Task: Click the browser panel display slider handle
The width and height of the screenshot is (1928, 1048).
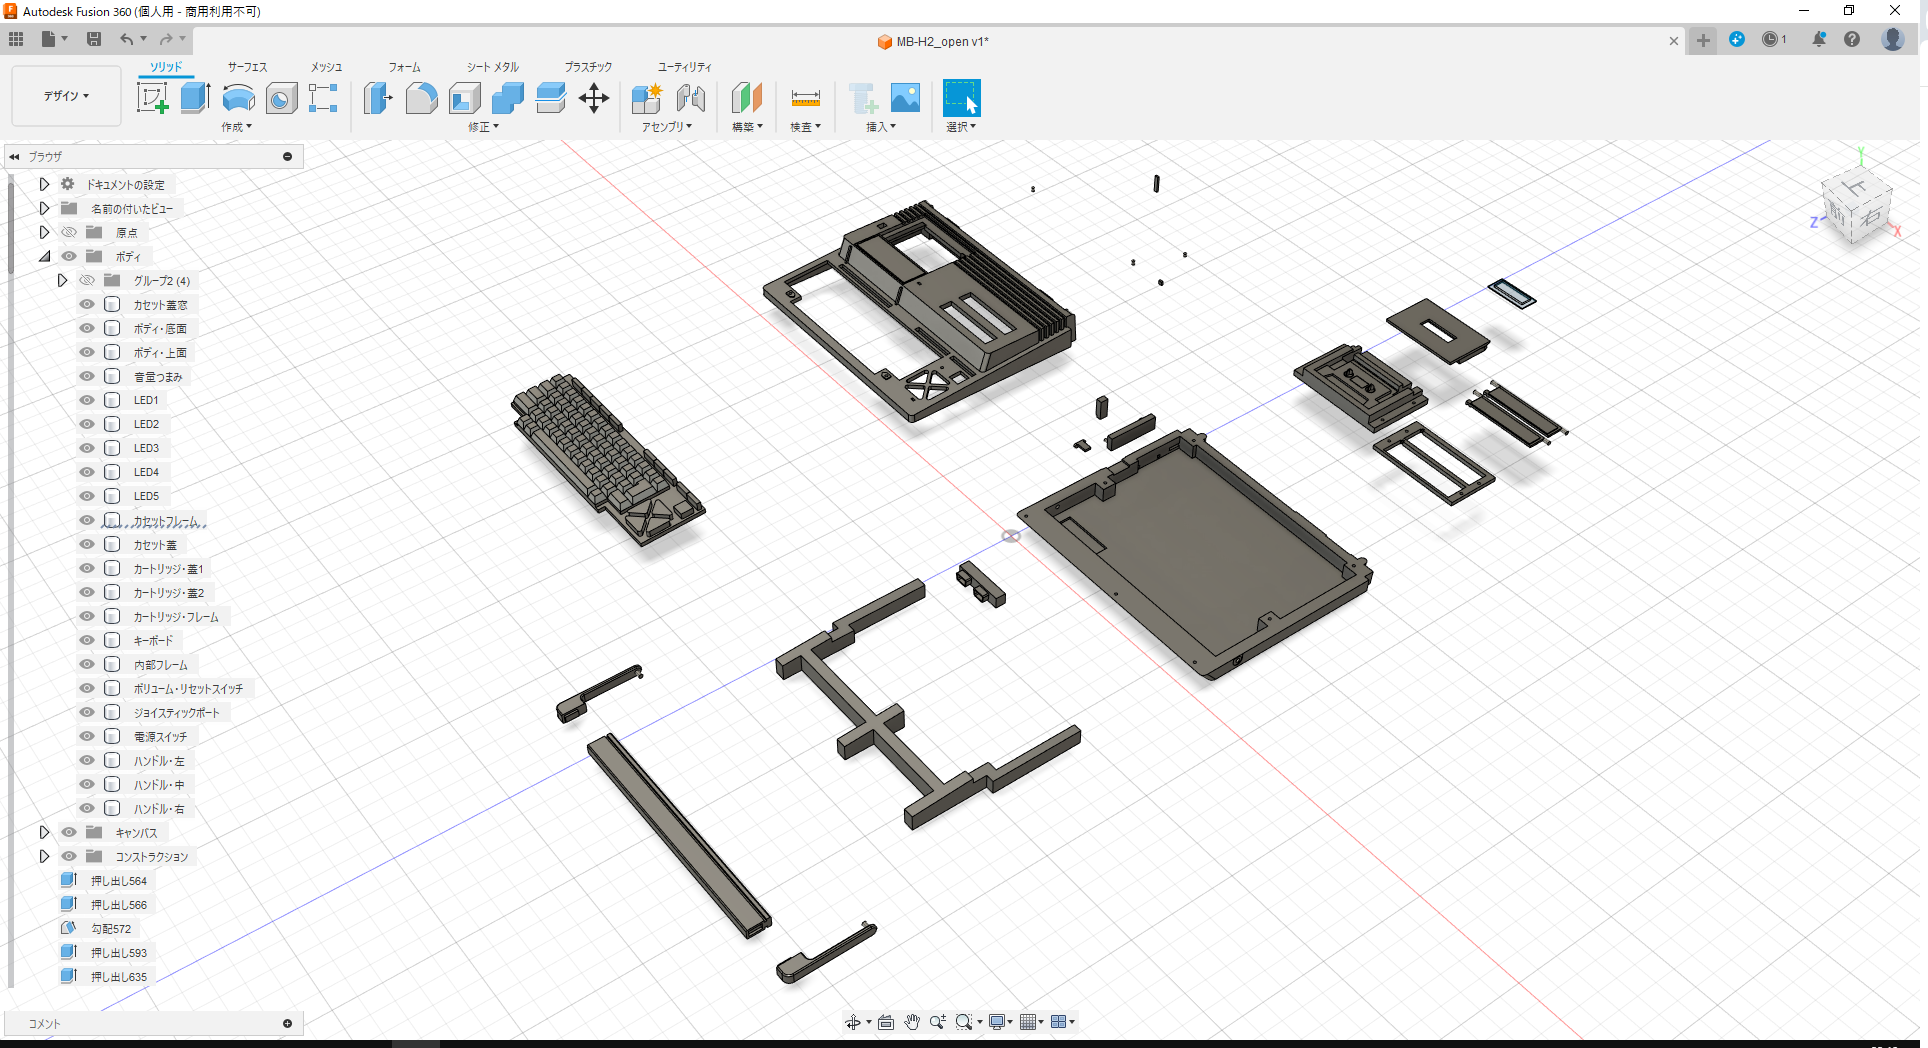Action: coord(287,156)
